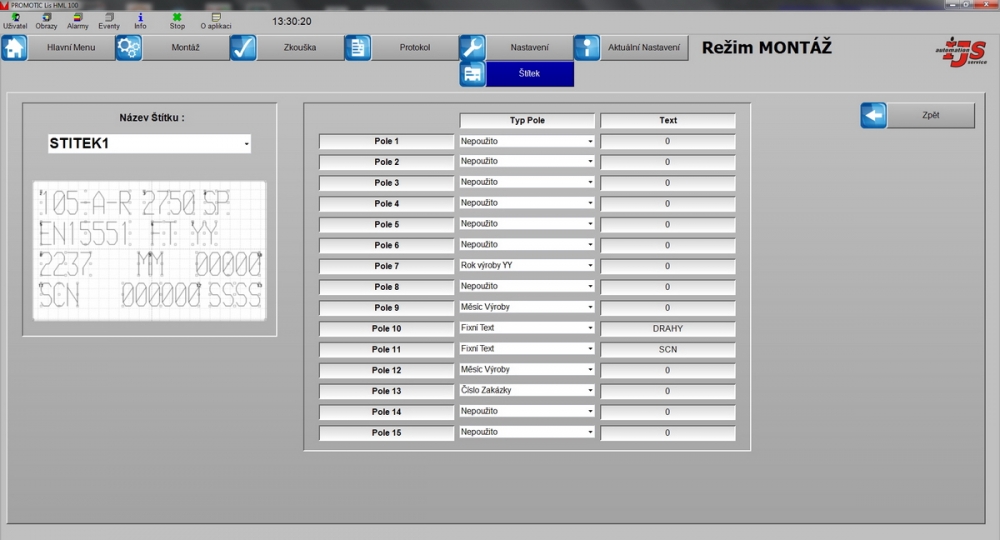Expand the Název Štítku dropdown STITEK1
Viewport: 1000px width, 540px height.
click(246, 145)
